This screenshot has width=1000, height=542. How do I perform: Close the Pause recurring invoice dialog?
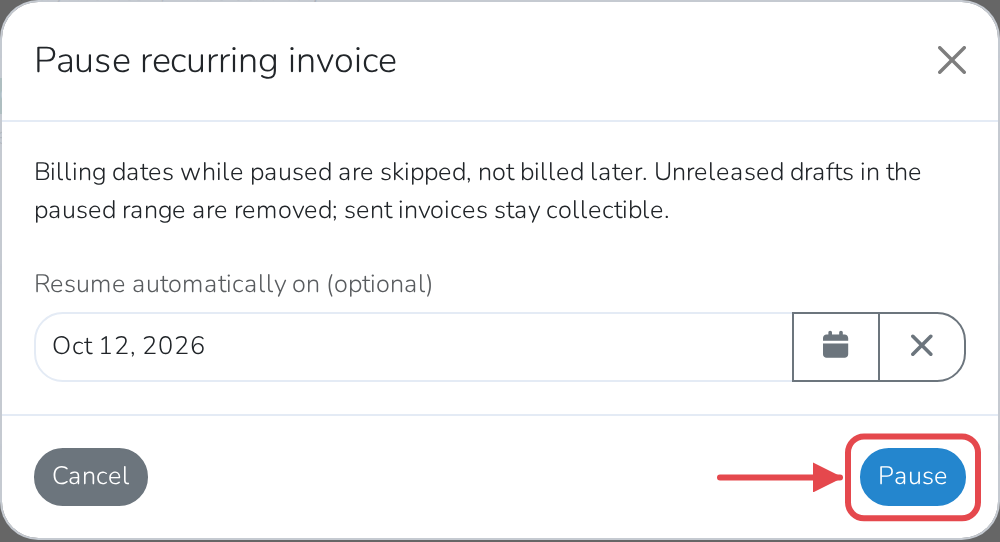pos(952,61)
